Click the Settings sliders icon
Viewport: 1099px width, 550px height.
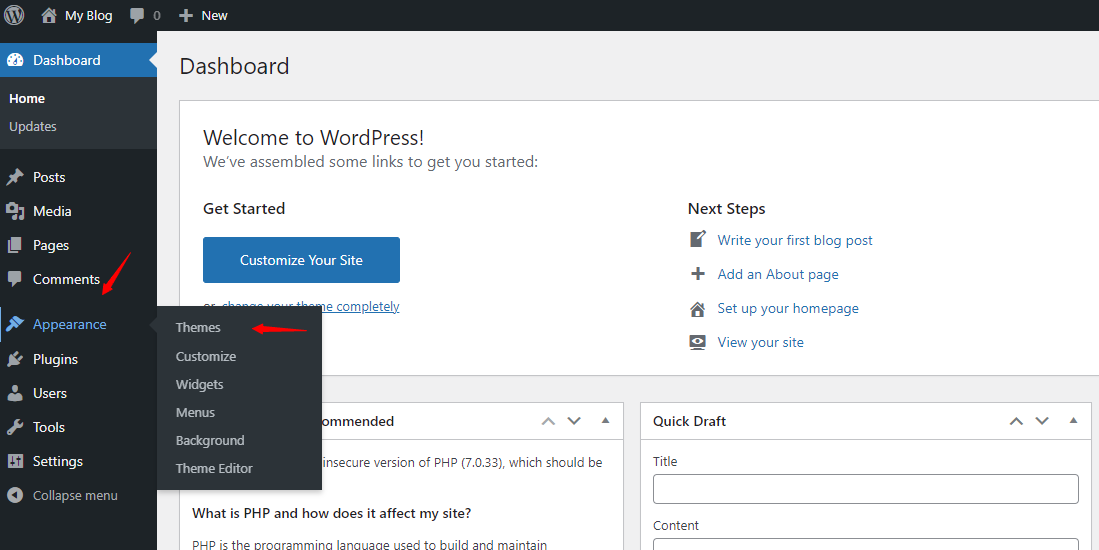click(x=15, y=461)
